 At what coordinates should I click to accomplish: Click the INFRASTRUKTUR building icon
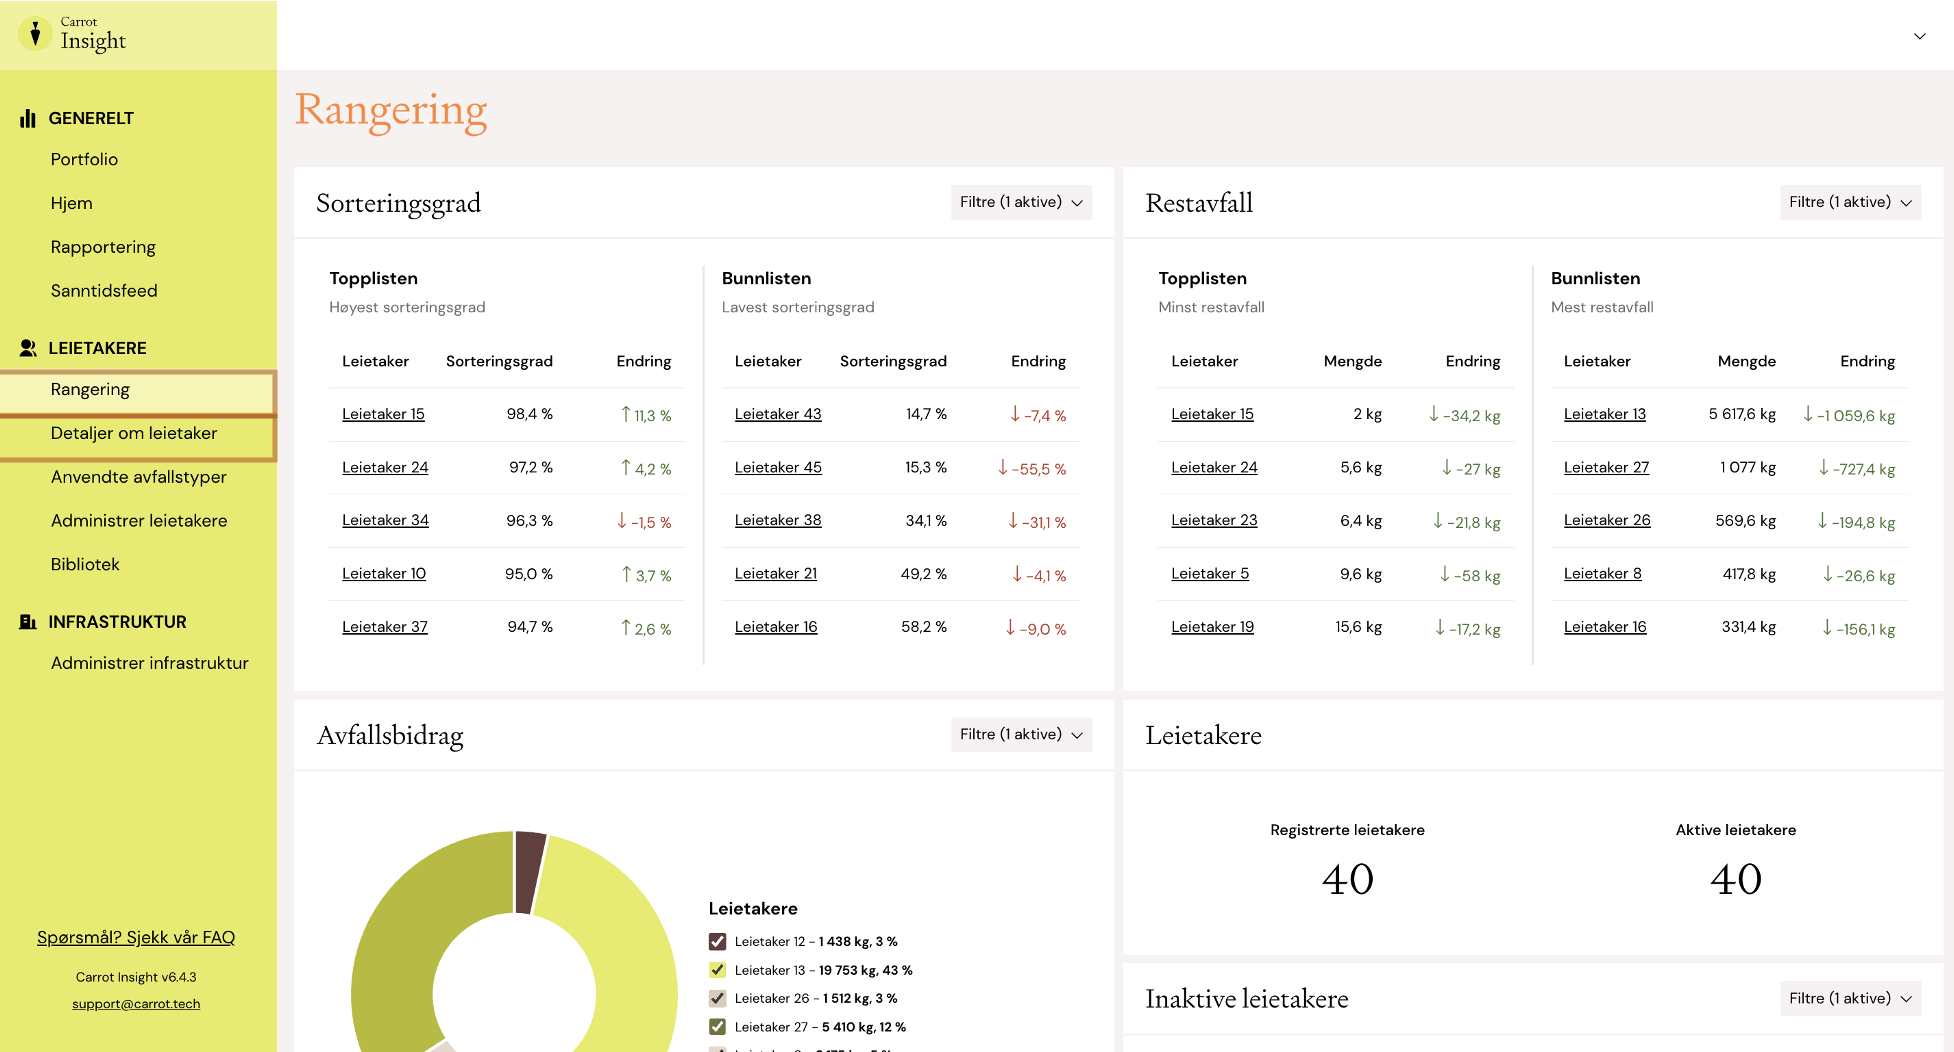point(28,622)
